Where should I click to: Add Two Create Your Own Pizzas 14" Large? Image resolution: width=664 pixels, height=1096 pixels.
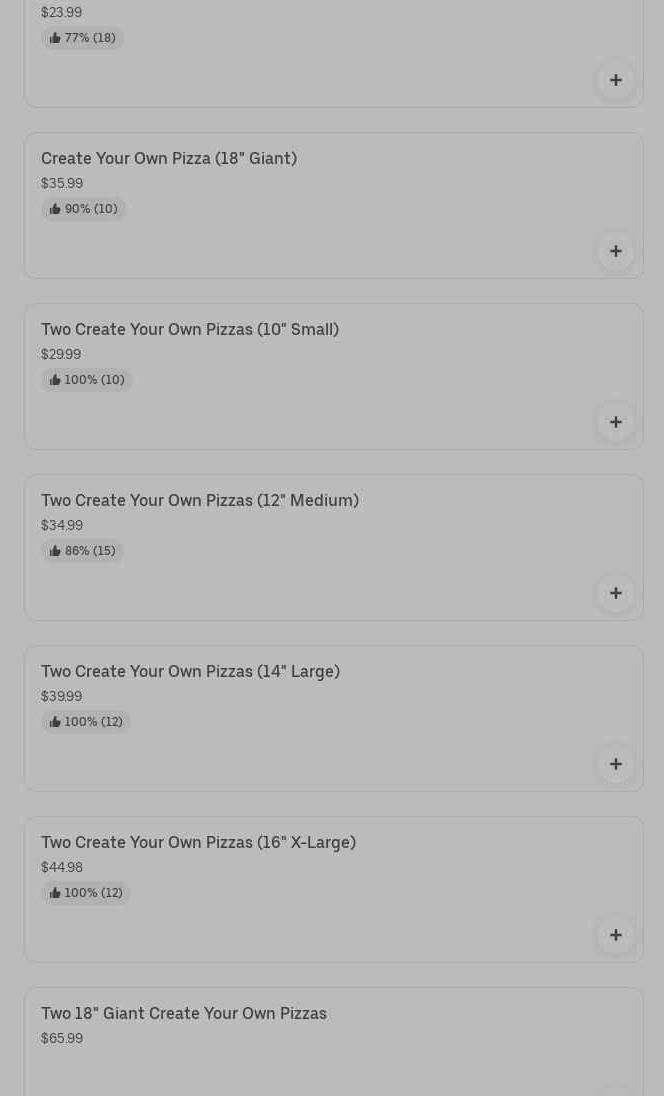615,764
